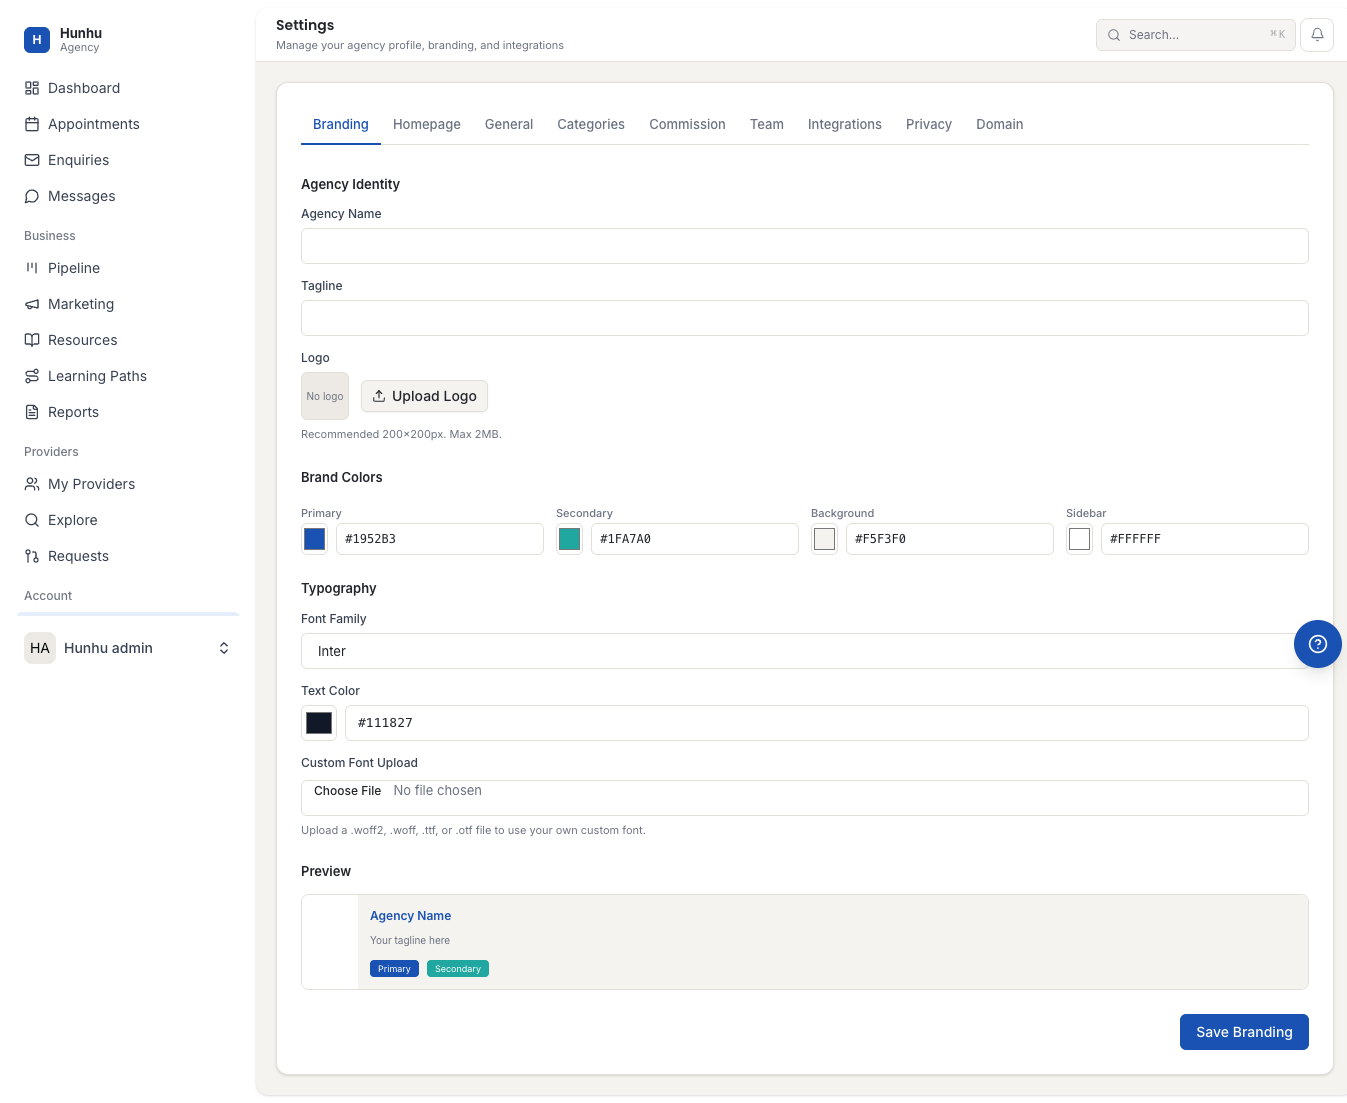Click the Messages chat bubble icon
Viewport: 1347px width, 1103px height.
[x=32, y=196]
